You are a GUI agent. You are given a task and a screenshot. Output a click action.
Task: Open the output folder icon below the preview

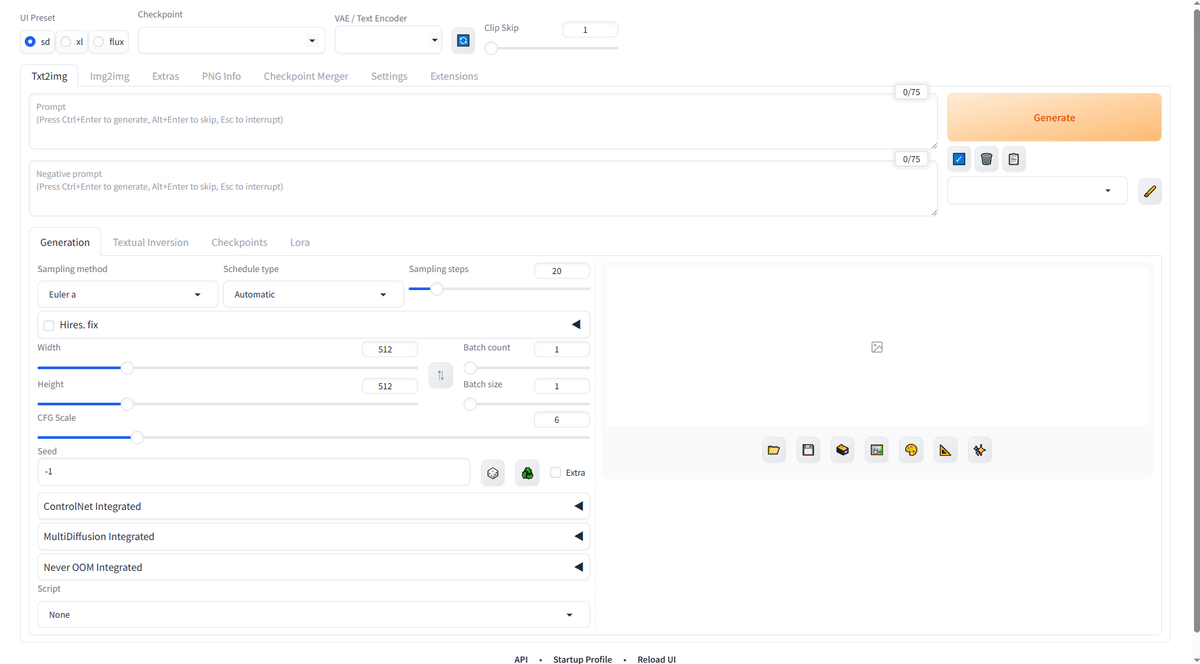tap(774, 449)
